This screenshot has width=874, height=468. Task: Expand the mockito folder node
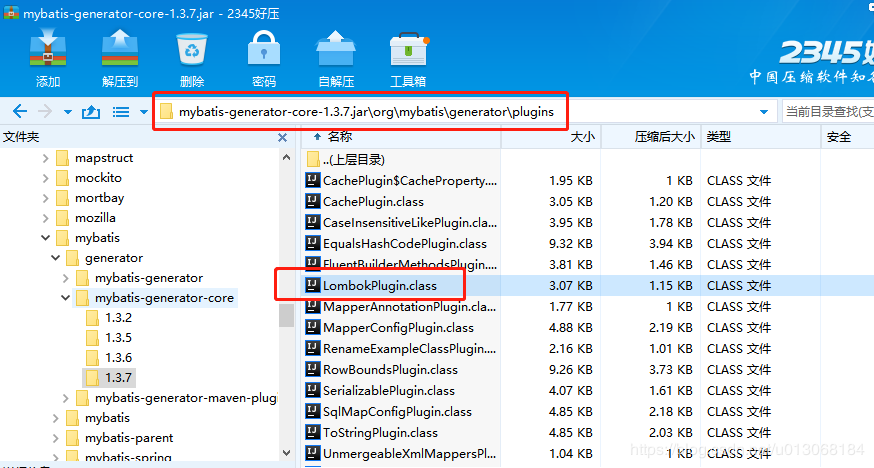46,178
